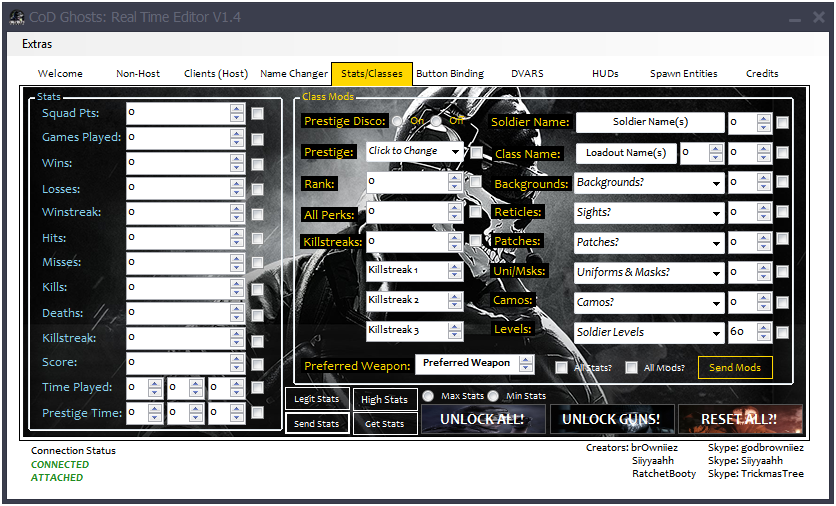Open the Extras menu

37,44
